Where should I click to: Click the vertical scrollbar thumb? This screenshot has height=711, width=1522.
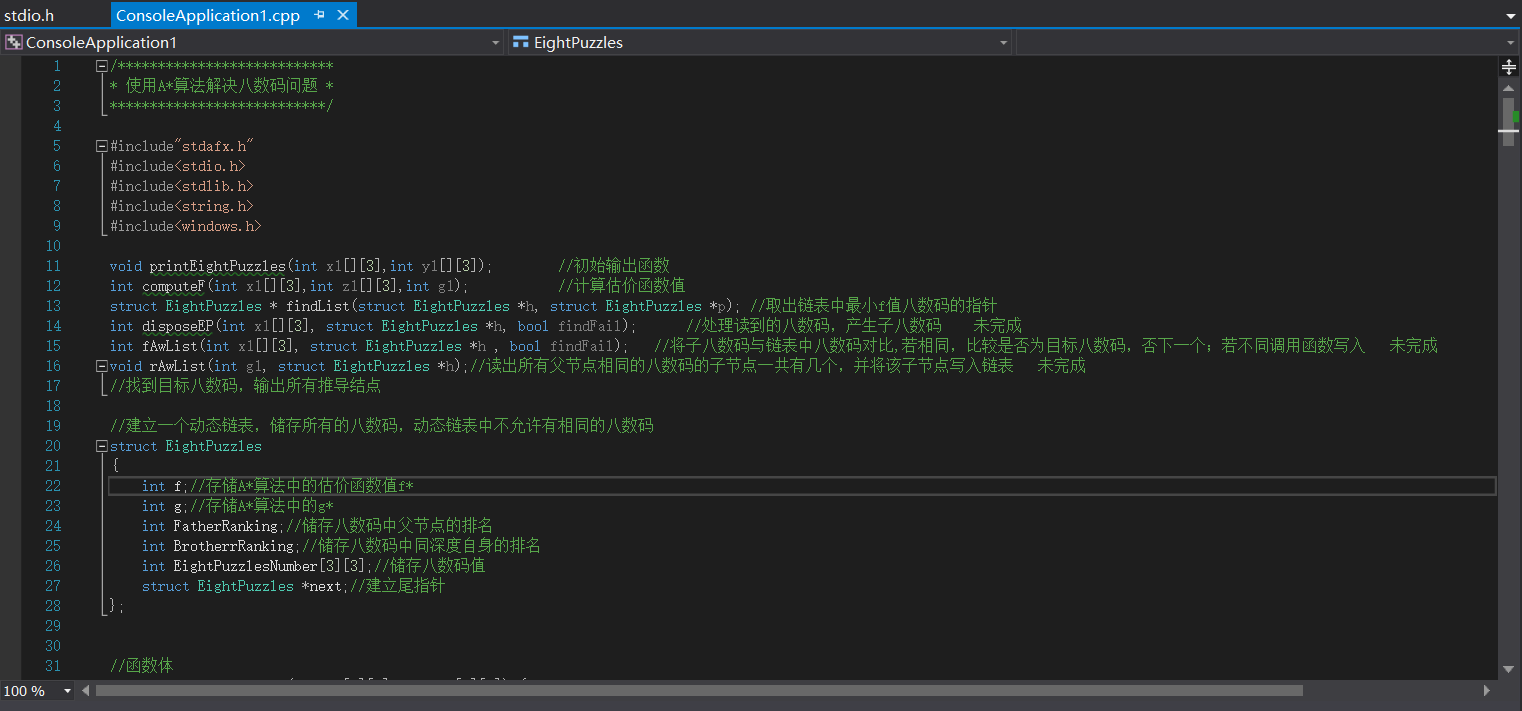click(x=1509, y=121)
